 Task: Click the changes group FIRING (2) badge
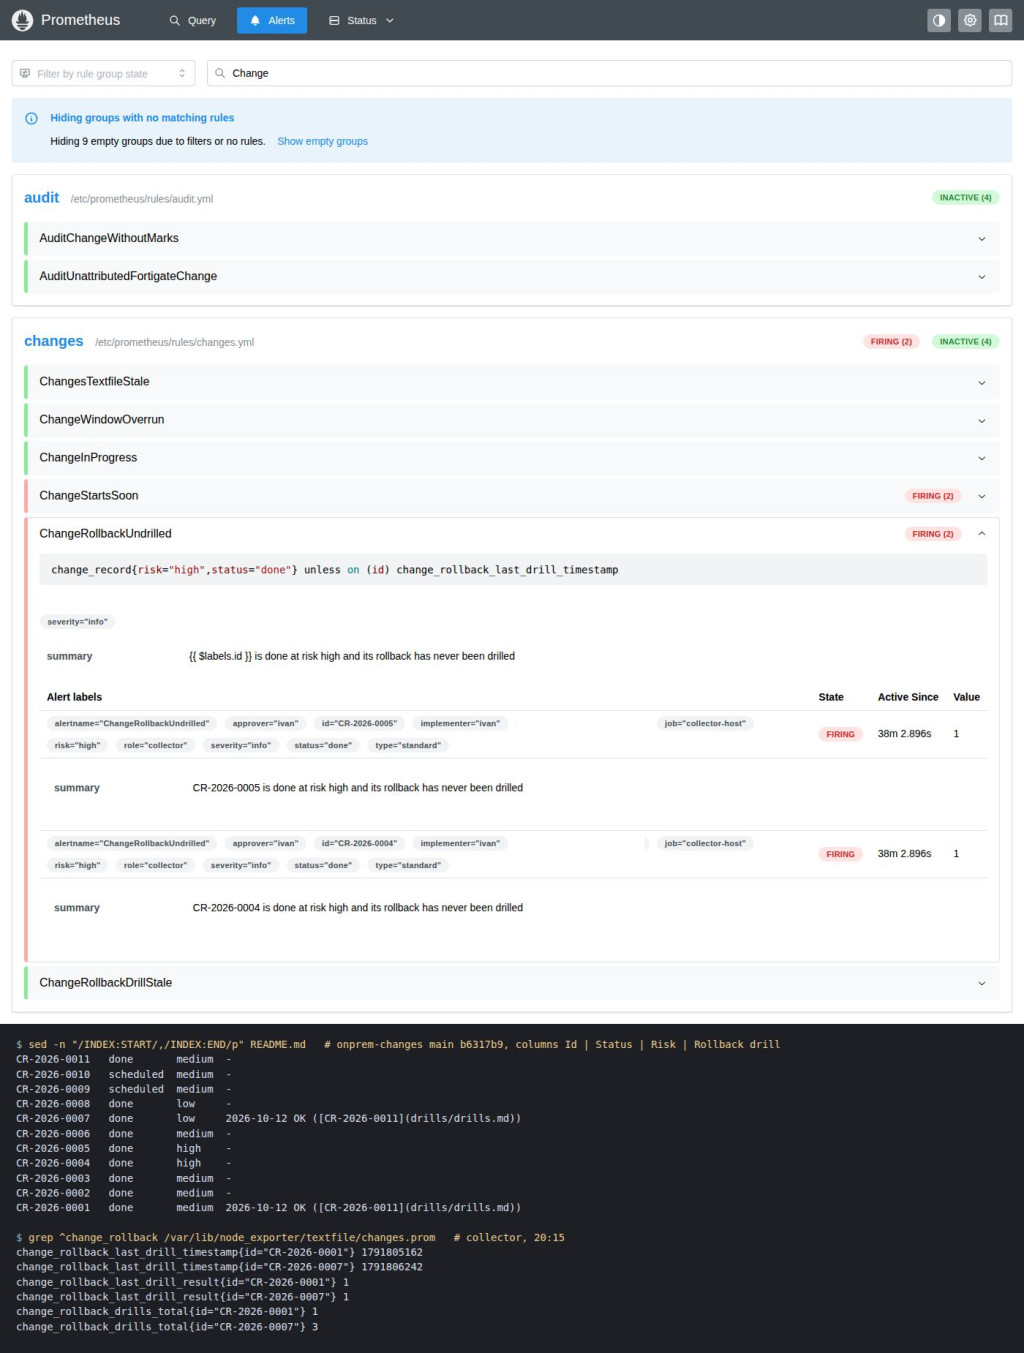[x=891, y=342]
